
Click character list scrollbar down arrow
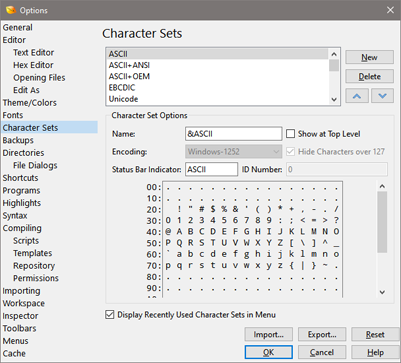coord(334,99)
